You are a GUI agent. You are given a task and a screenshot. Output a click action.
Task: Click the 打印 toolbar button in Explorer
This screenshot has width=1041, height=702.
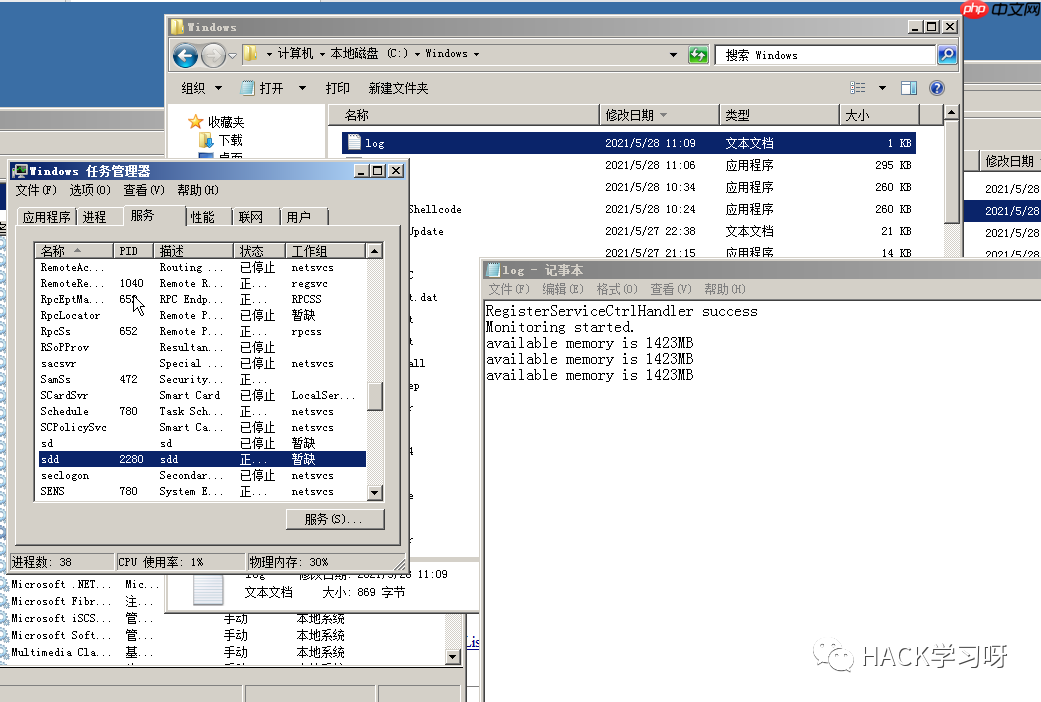click(x=338, y=87)
